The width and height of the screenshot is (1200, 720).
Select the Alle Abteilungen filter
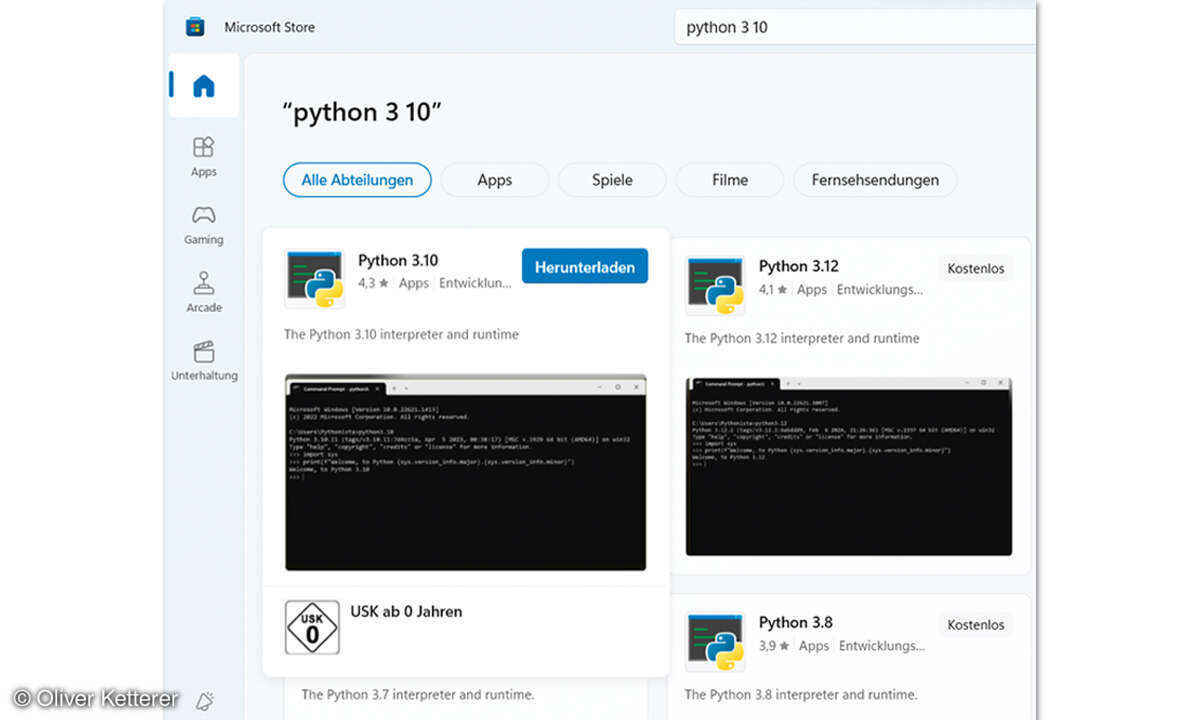[x=357, y=180]
